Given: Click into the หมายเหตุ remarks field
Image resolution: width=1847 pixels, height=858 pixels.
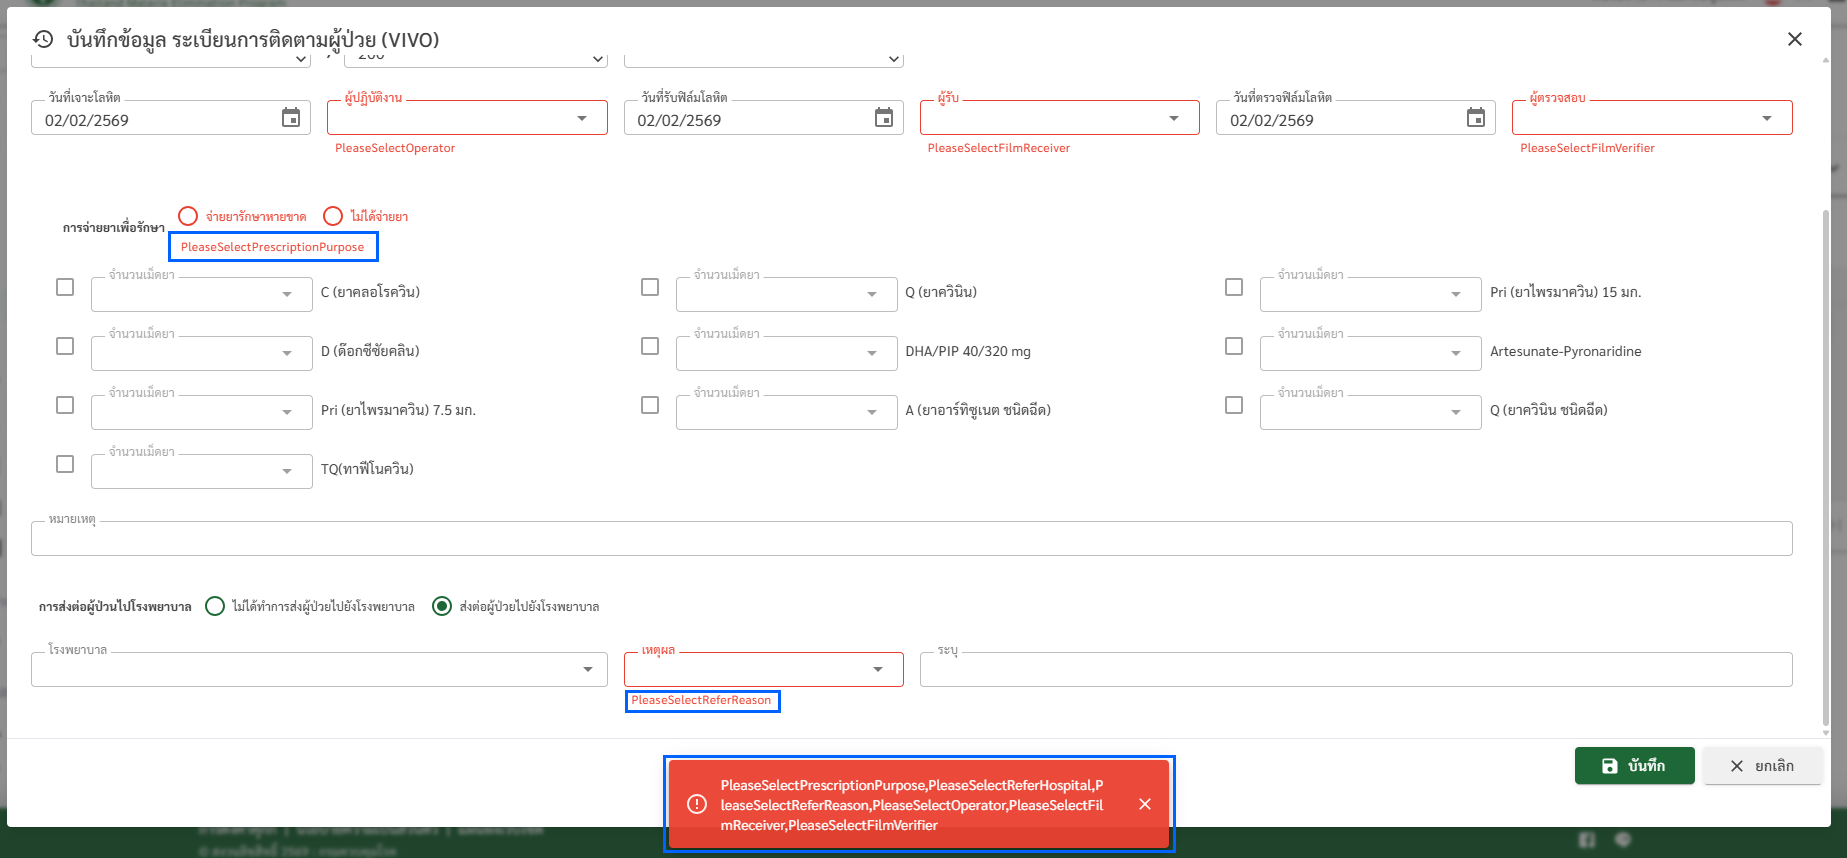Looking at the screenshot, I should pos(910,539).
